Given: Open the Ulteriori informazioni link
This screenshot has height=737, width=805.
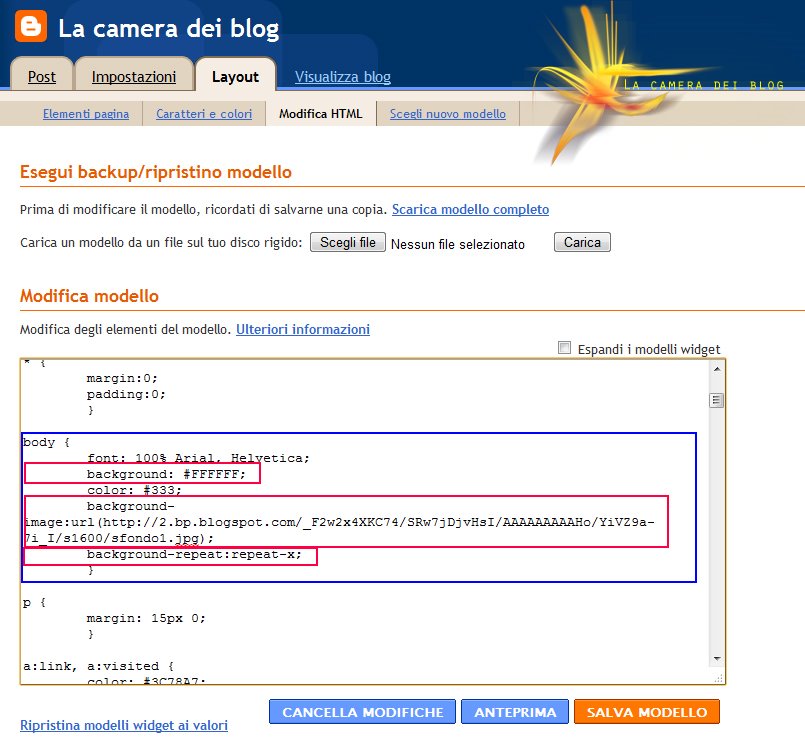Looking at the screenshot, I should pos(303,329).
